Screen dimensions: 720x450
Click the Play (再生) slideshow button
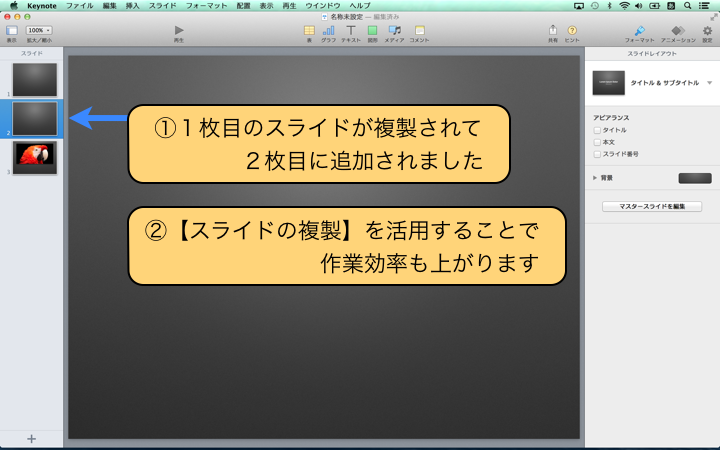tap(179, 31)
